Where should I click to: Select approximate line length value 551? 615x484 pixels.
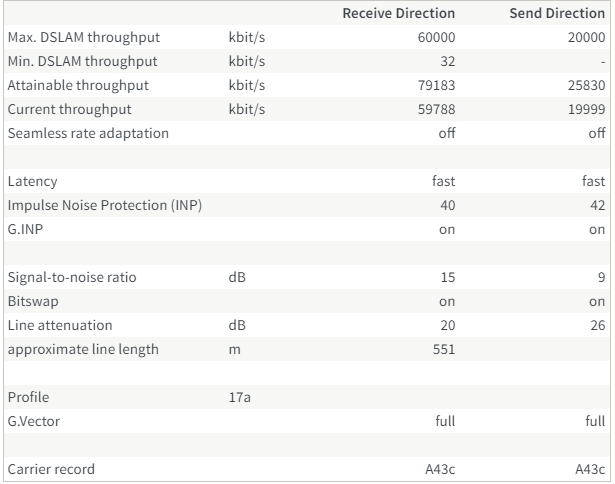pyautogui.click(x=444, y=349)
